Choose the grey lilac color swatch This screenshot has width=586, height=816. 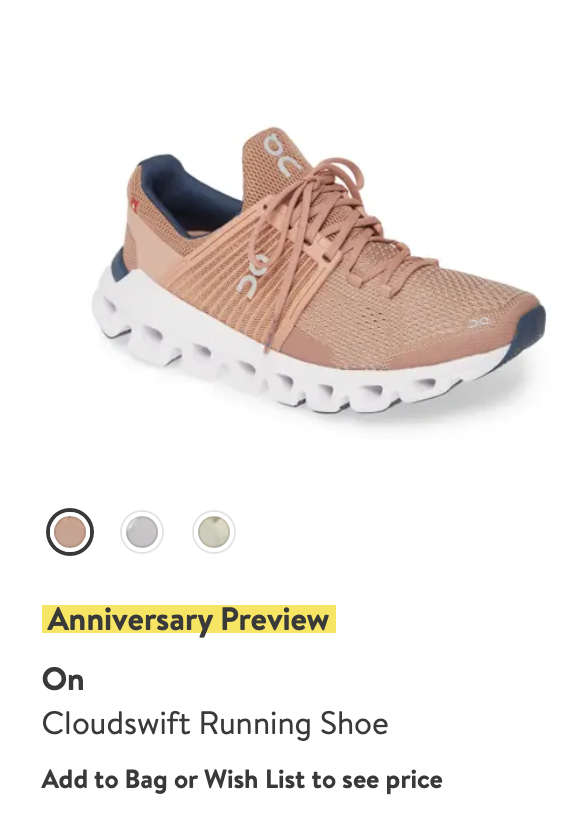pos(142,531)
